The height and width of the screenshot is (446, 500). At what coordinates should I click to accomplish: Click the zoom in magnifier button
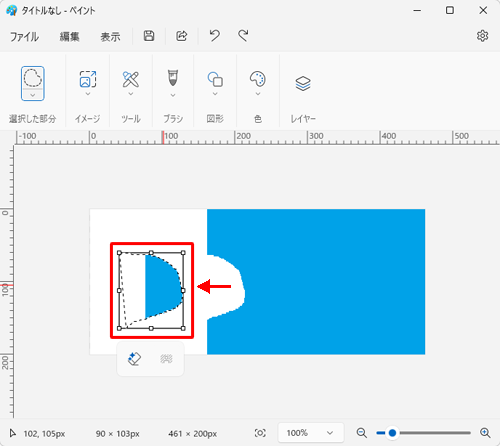pyautogui.click(x=485, y=433)
